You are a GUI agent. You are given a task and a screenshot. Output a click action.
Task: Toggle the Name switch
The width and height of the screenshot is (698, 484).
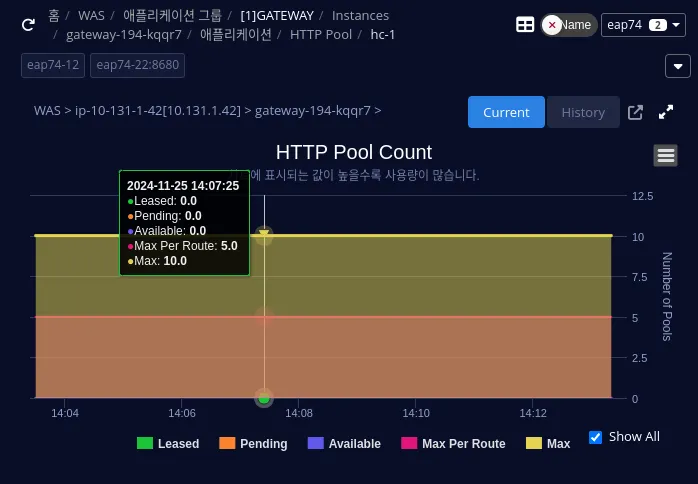tap(568, 25)
